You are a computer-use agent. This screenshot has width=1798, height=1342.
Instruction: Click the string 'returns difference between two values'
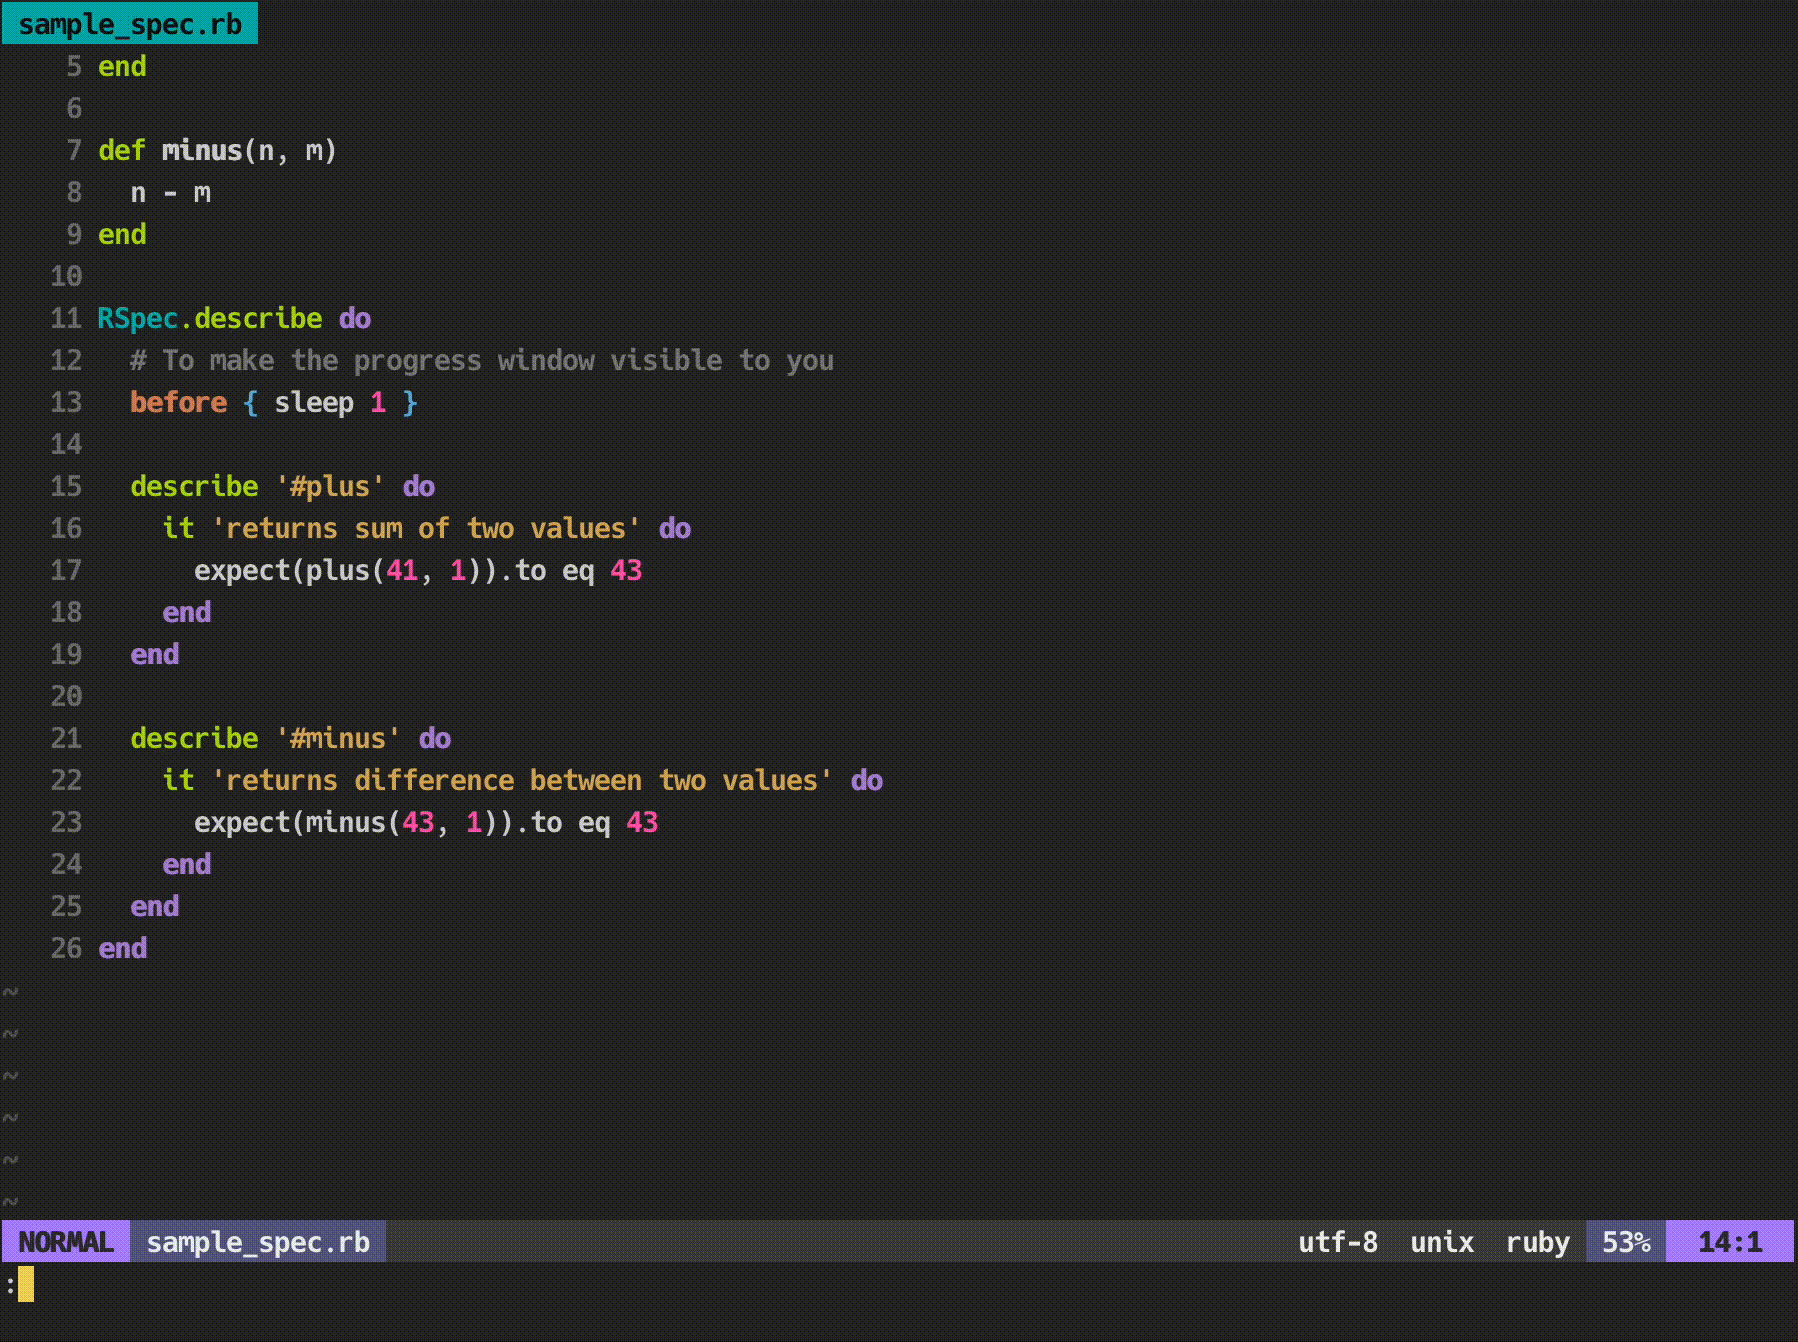coord(522,780)
